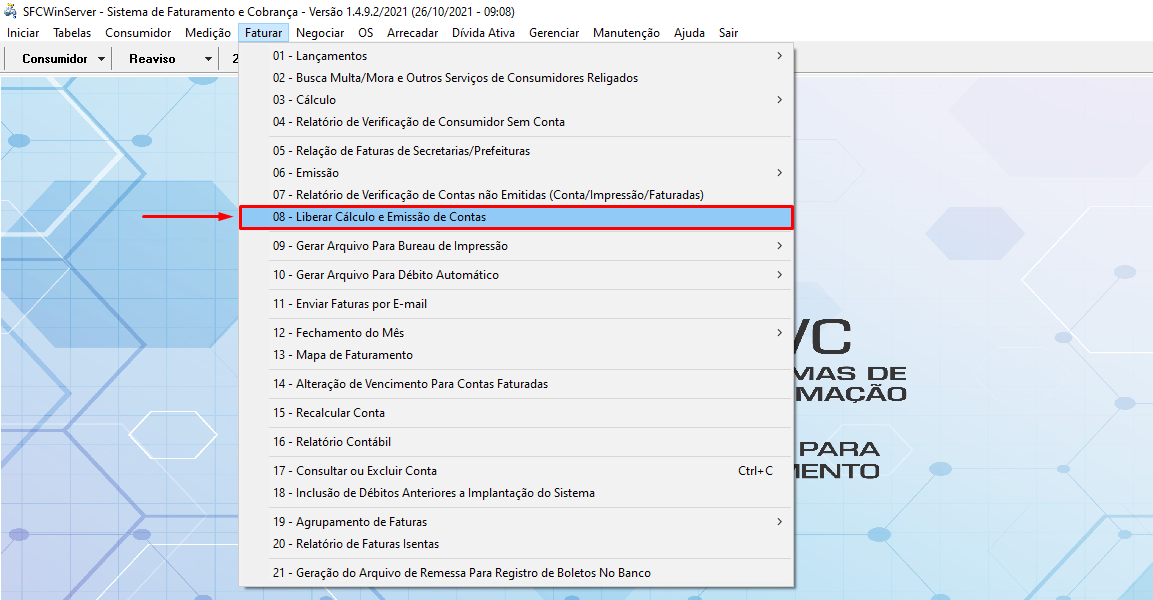Click the SFCWinServer application icon in title bar

point(10,11)
